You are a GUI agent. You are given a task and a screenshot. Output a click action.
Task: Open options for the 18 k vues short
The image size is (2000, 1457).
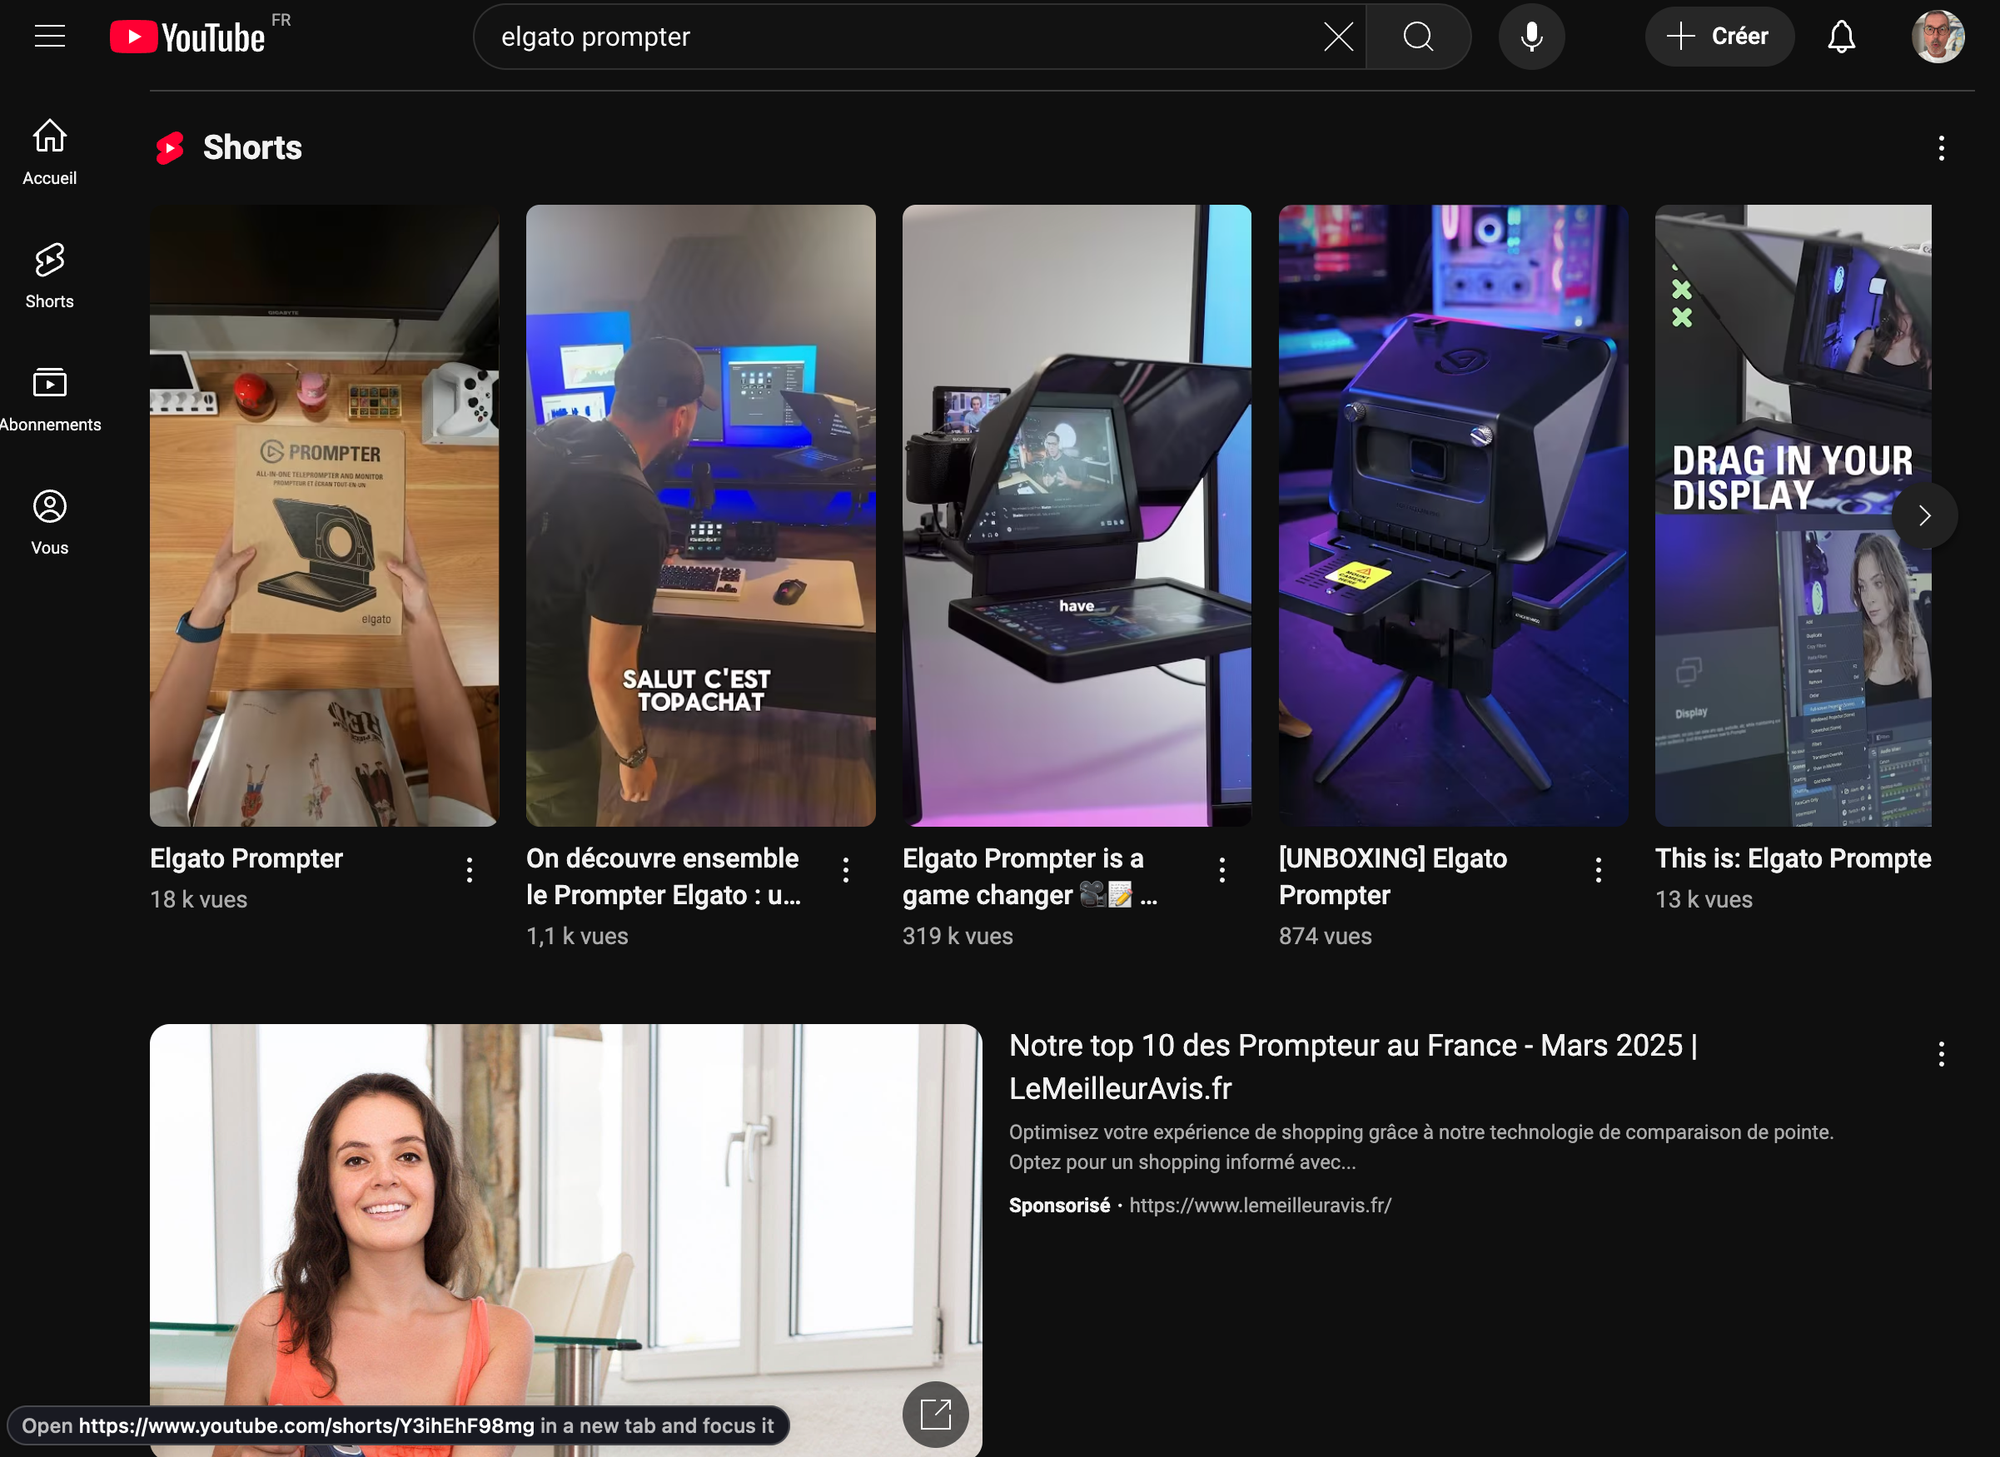click(469, 870)
